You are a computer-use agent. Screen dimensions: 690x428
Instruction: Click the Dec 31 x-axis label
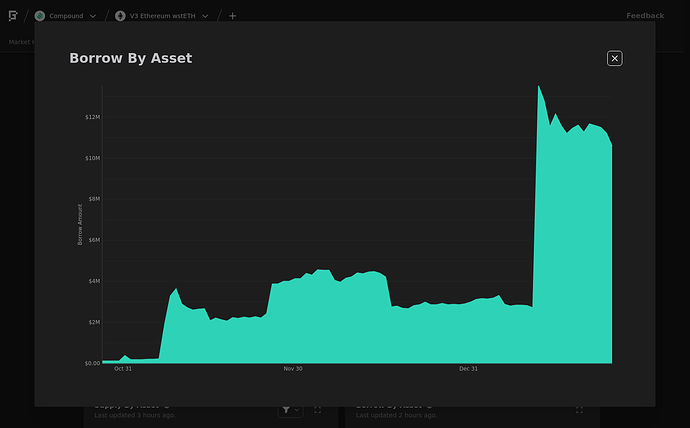coord(468,369)
